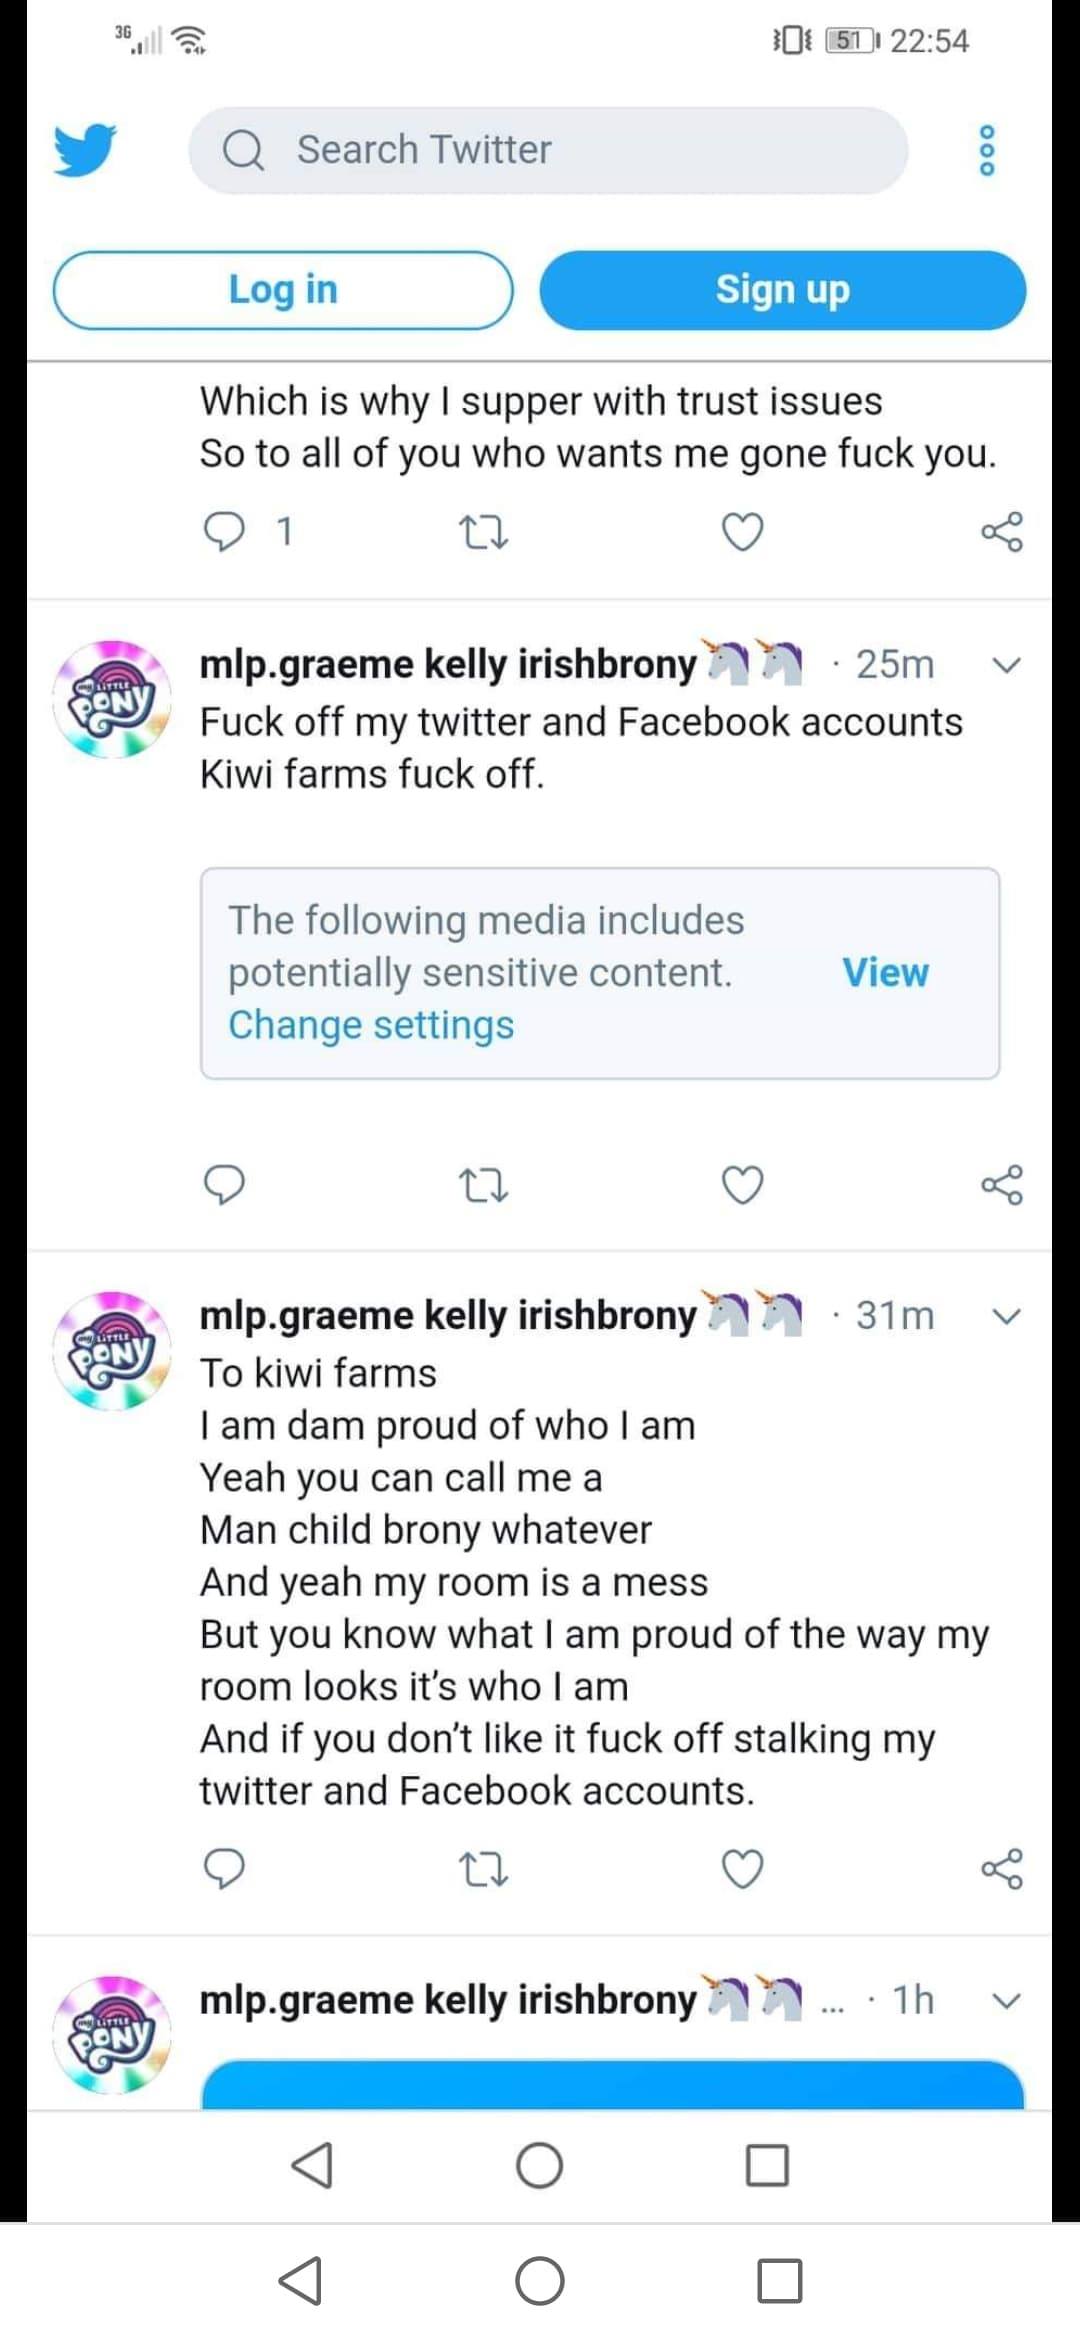
Task: Share the 25m tweet
Action: click(1002, 1185)
